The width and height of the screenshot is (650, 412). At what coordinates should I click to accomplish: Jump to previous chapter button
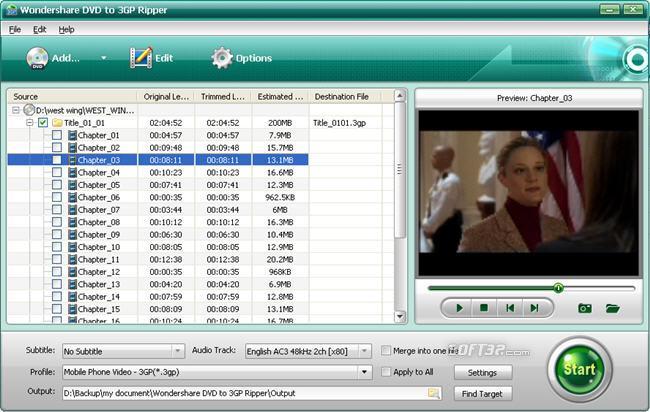pyautogui.click(x=510, y=308)
